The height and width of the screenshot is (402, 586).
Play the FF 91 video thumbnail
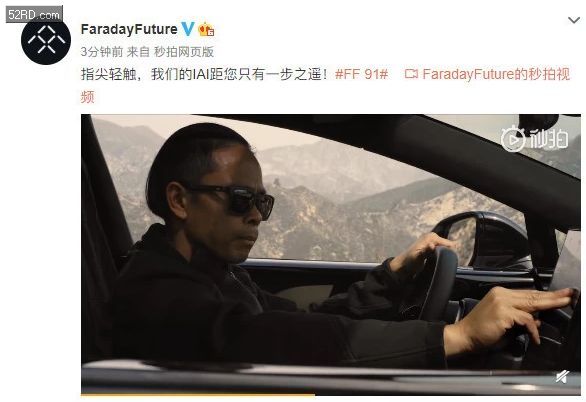pyautogui.click(x=331, y=253)
